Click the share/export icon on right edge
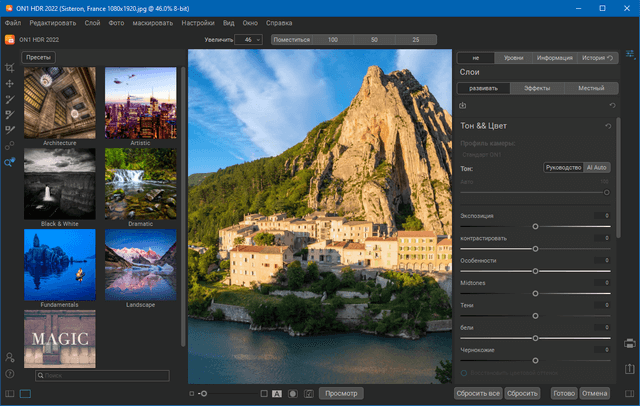The image size is (640, 406). tap(630, 369)
